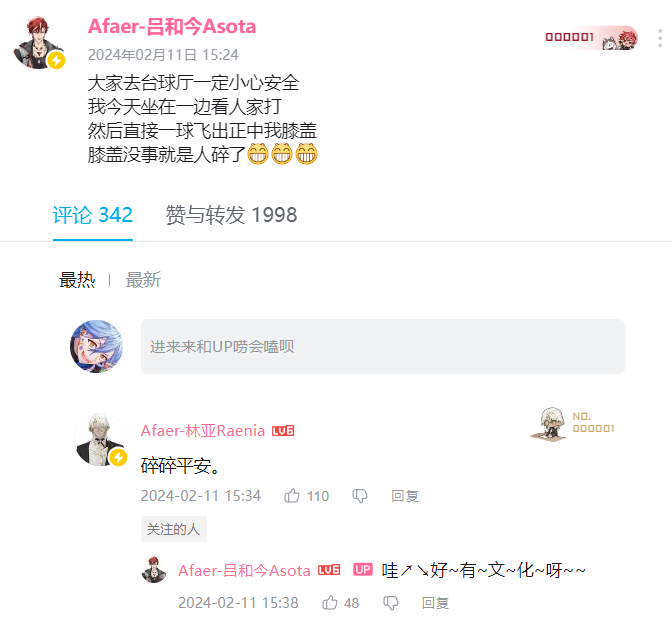This screenshot has height=618, width=672.
Task: Sort comments by 最热
Action: (x=77, y=280)
